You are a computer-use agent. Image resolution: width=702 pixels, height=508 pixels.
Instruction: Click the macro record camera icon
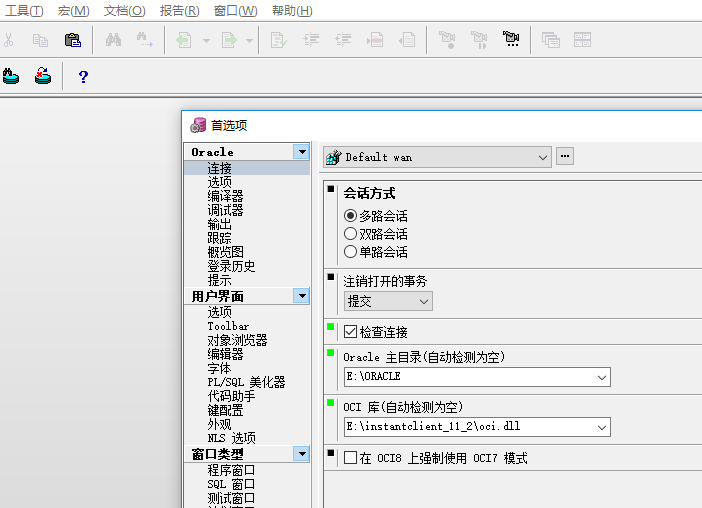pyautogui.click(x=447, y=40)
